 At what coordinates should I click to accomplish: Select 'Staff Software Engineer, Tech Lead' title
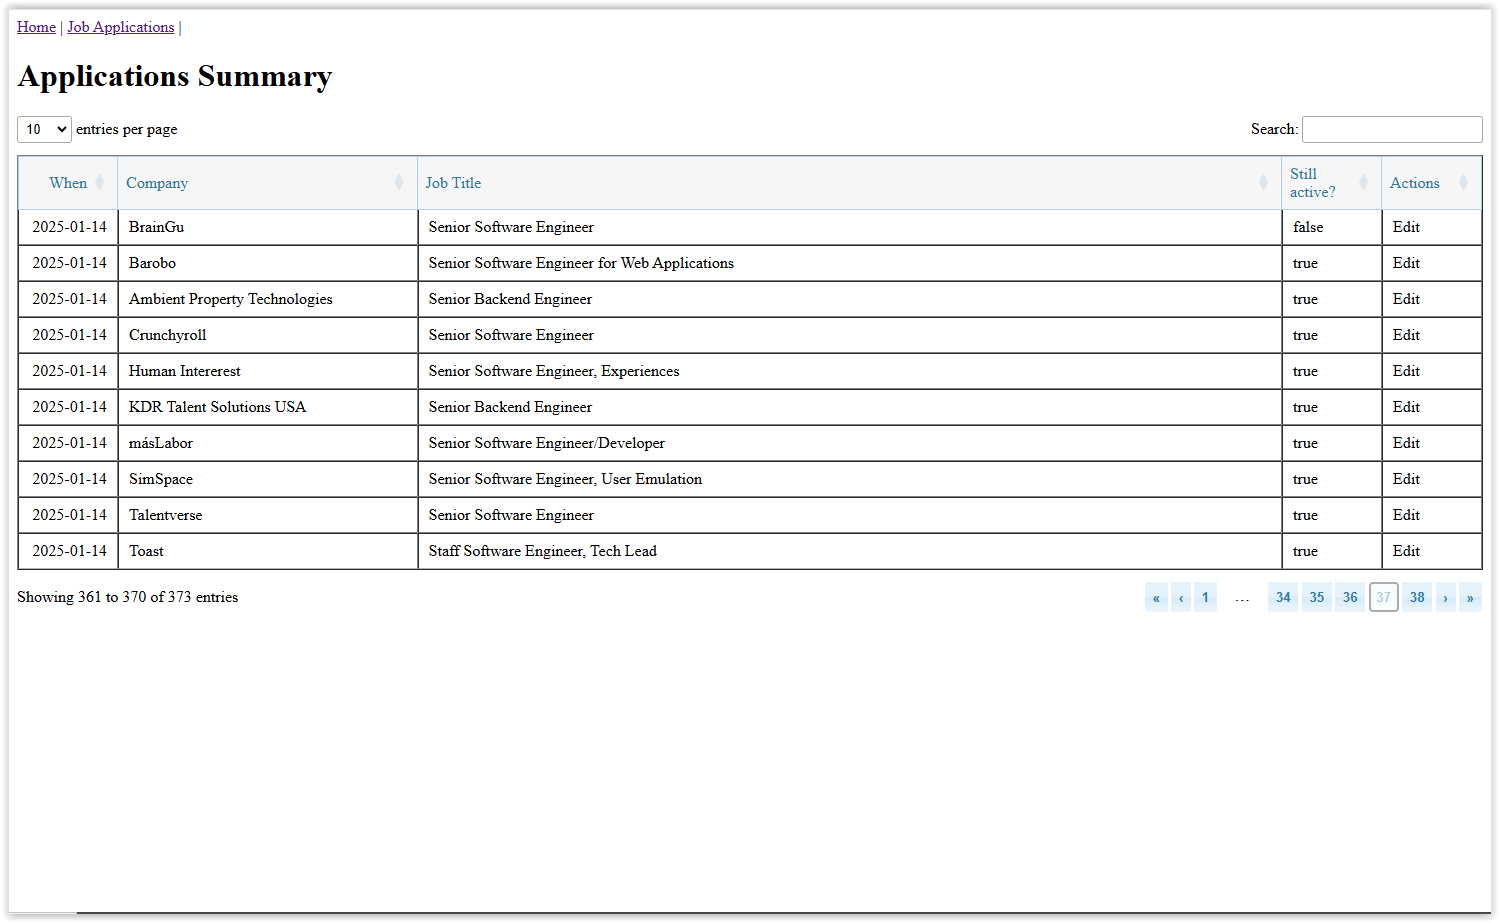point(543,551)
